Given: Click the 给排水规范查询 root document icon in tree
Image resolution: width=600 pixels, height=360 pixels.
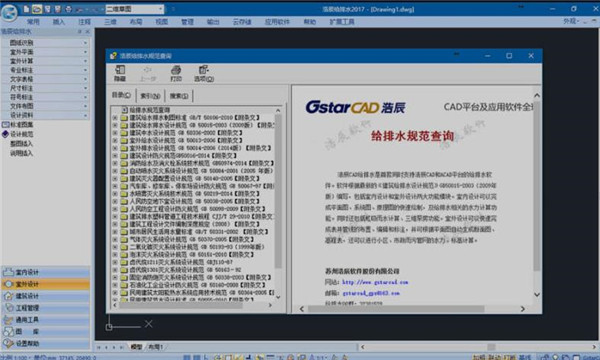Looking at the screenshot, I should click(x=125, y=110).
